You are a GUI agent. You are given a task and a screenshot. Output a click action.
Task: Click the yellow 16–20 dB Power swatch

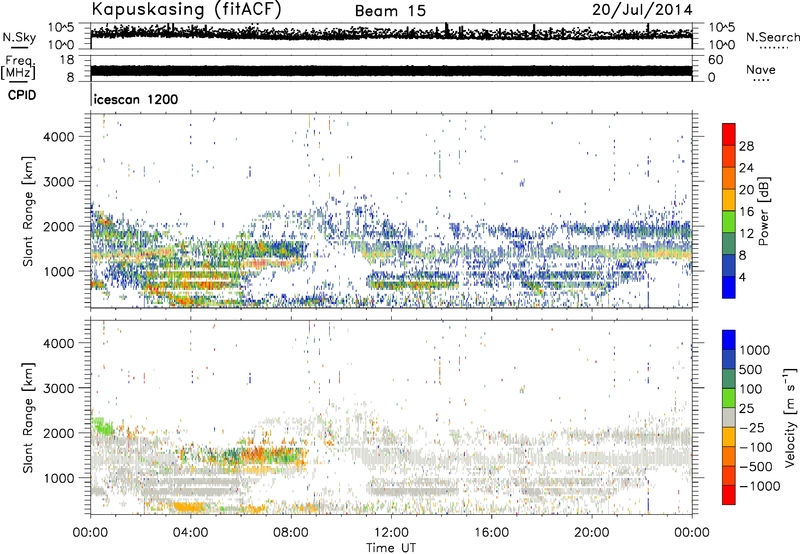tap(729, 200)
